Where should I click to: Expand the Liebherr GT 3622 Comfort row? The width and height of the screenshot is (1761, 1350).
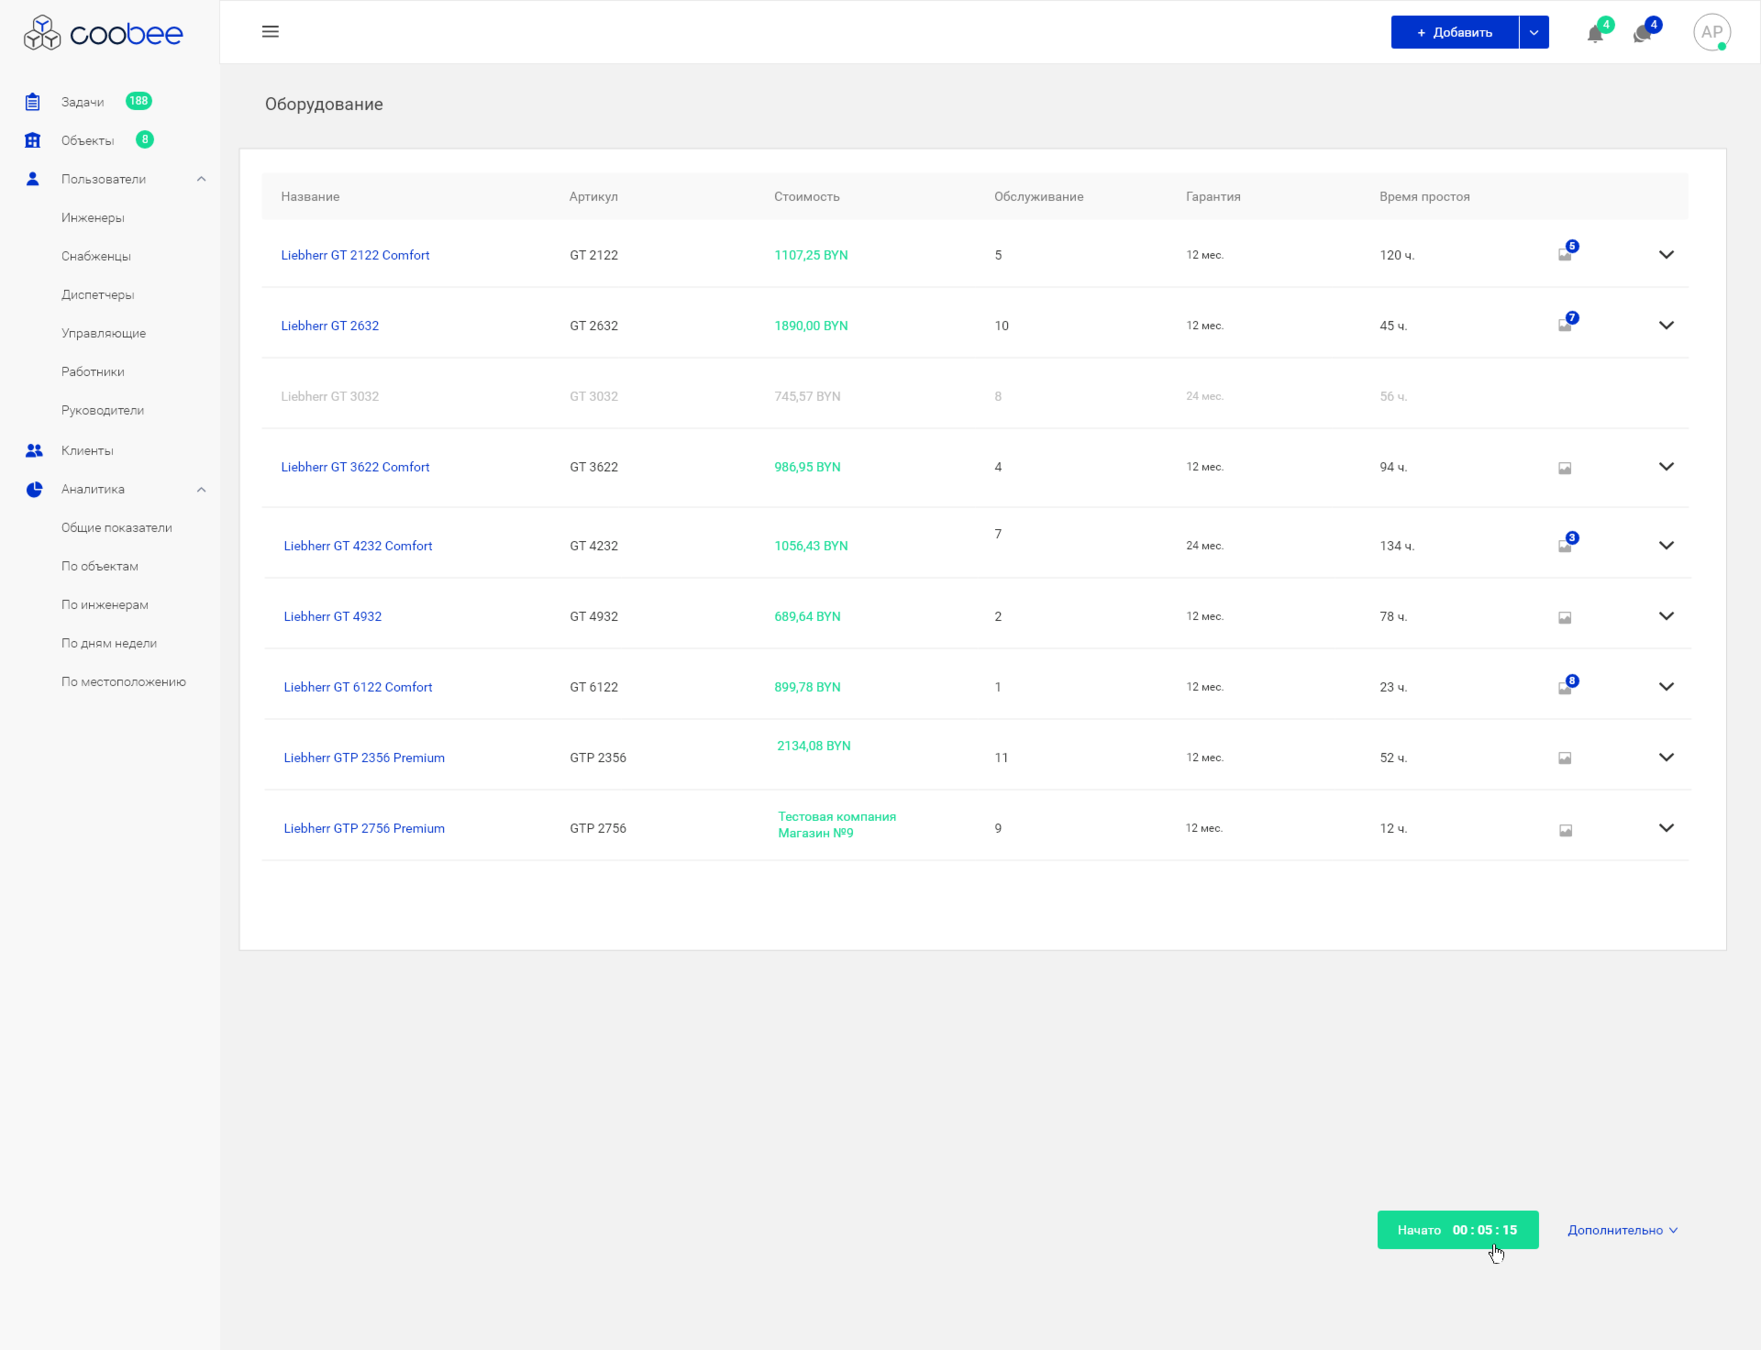pyautogui.click(x=1666, y=467)
